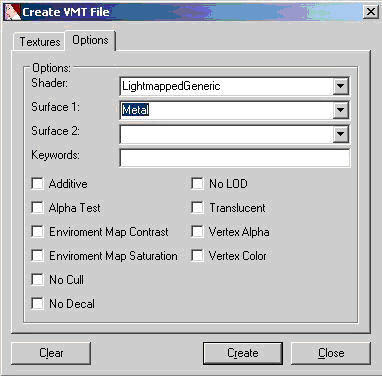Open the Shader dropdown arrow
Image resolution: width=382 pixels, height=376 pixels.
[340, 86]
